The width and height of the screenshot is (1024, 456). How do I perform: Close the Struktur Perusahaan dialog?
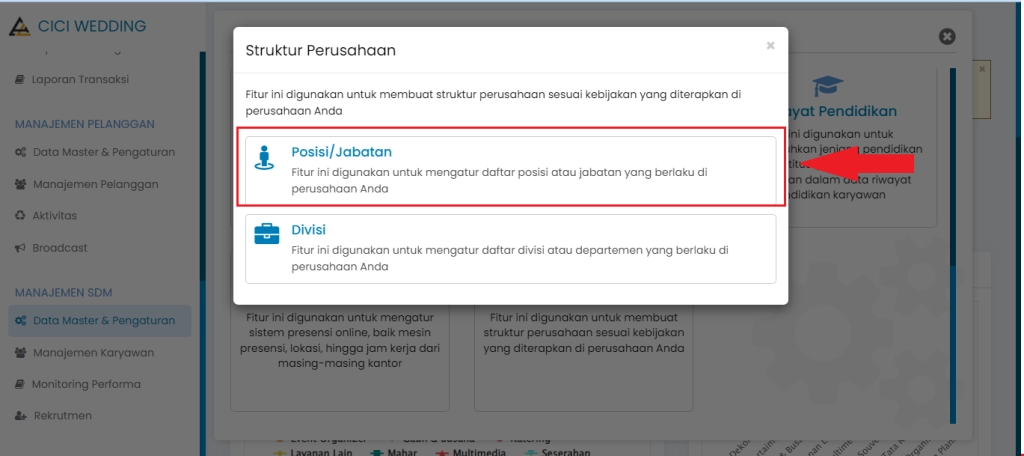click(x=771, y=45)
